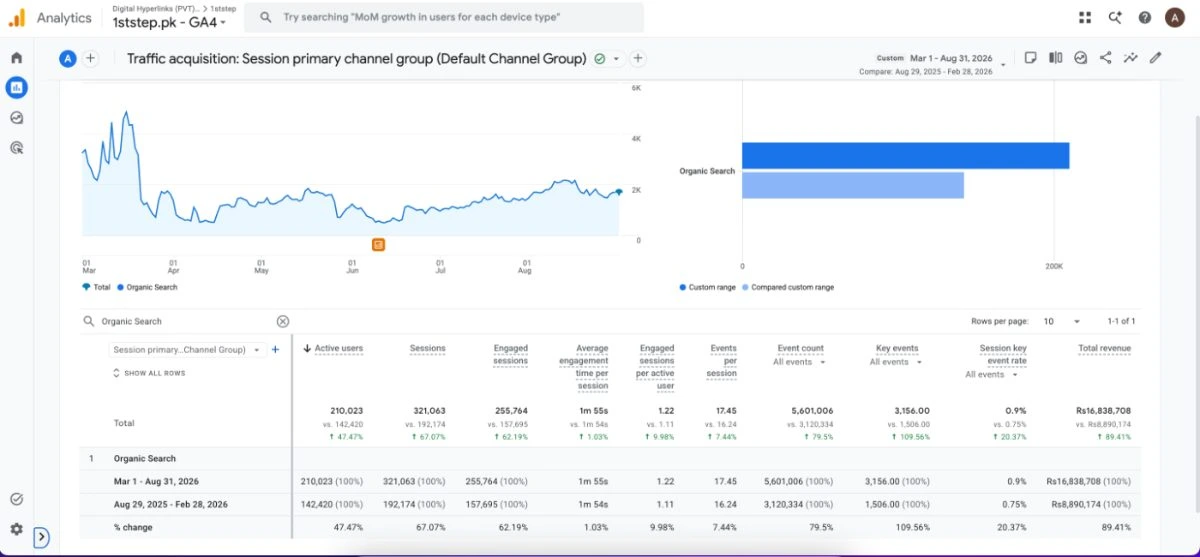Sort by the Events per session column

tap(723, 361)
